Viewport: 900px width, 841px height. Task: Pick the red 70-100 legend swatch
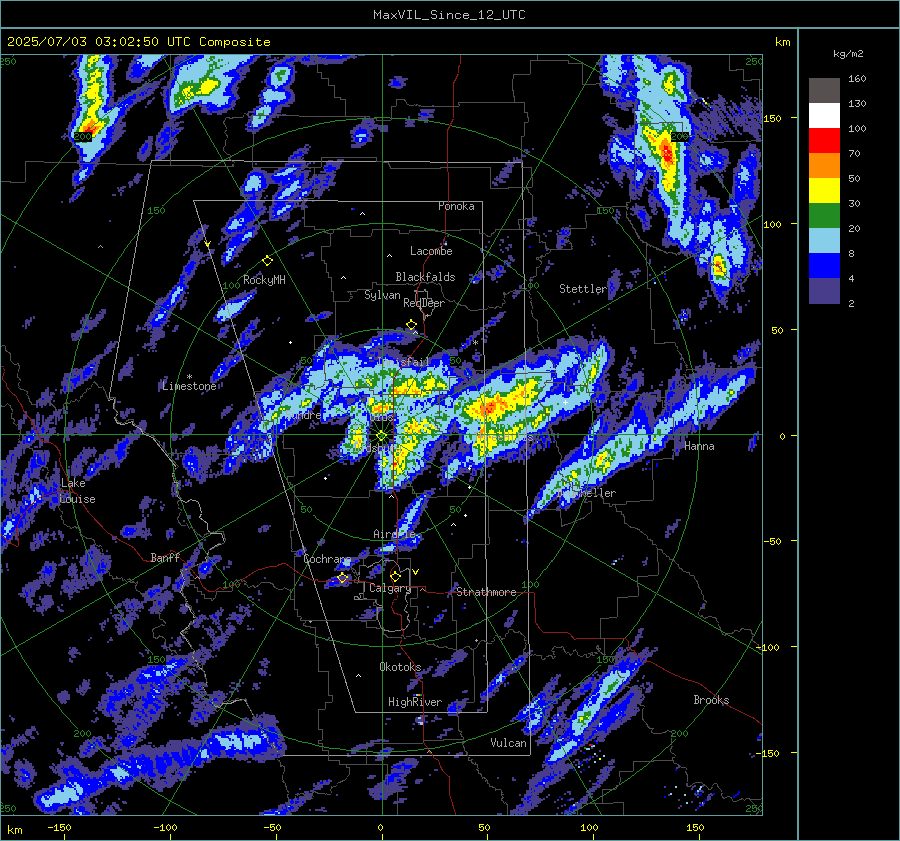[x=824, y=141]
